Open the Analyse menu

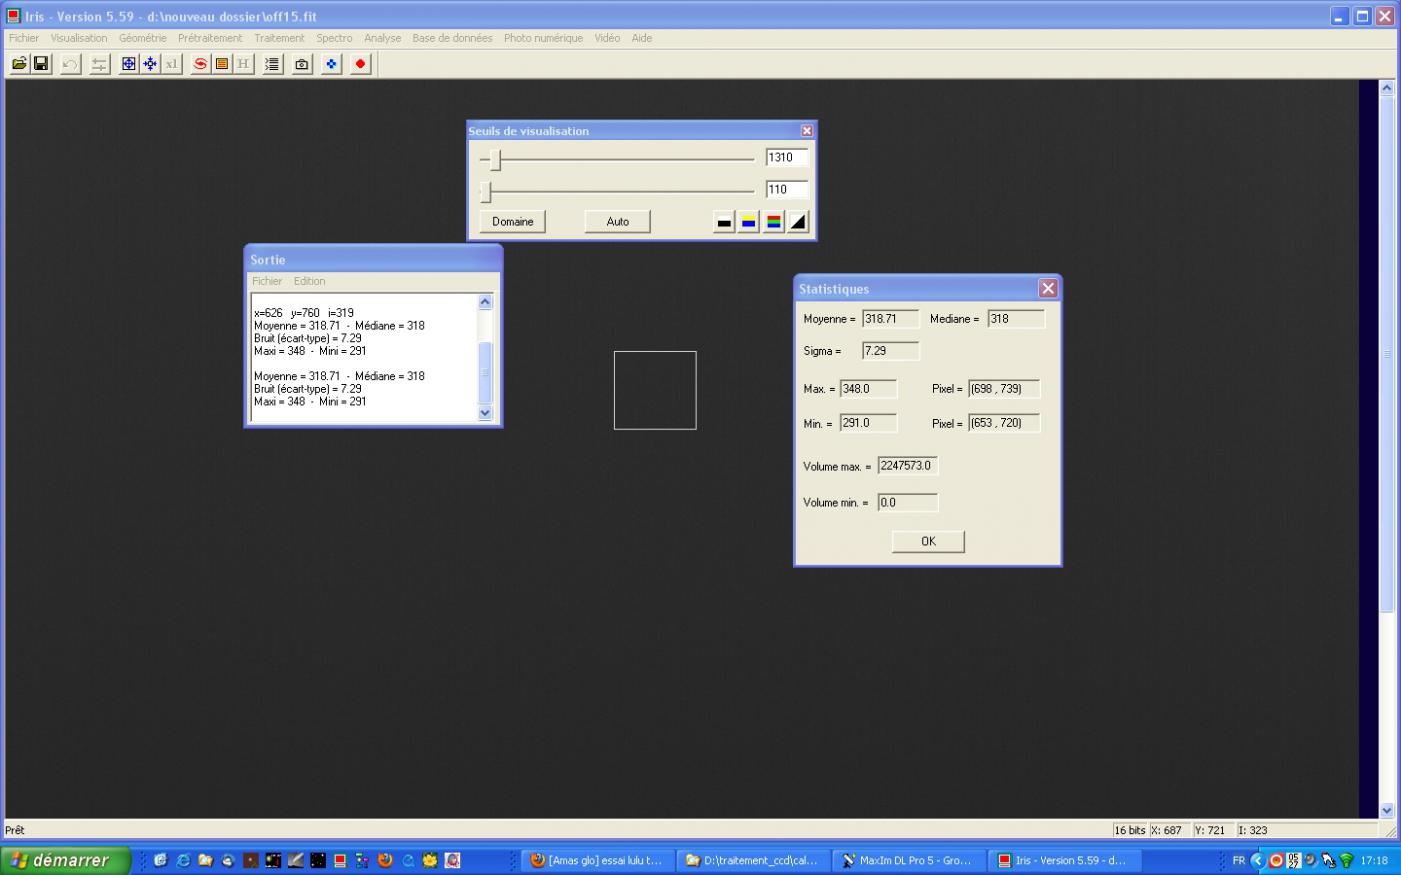click(382, 38)
